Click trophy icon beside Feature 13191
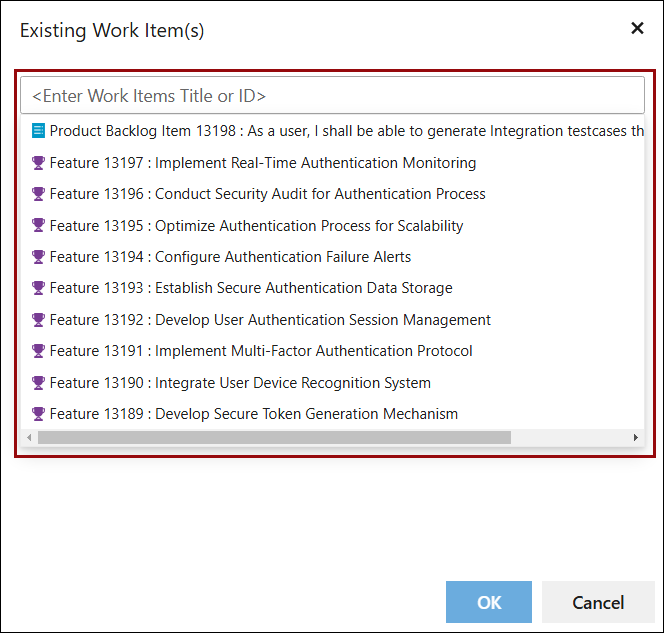This screenshot has height=633, width=664. click(38, 351)
